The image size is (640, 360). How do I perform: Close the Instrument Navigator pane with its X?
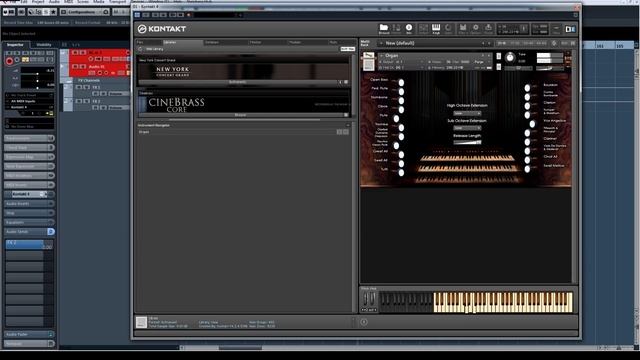click(x=348, y=125)
